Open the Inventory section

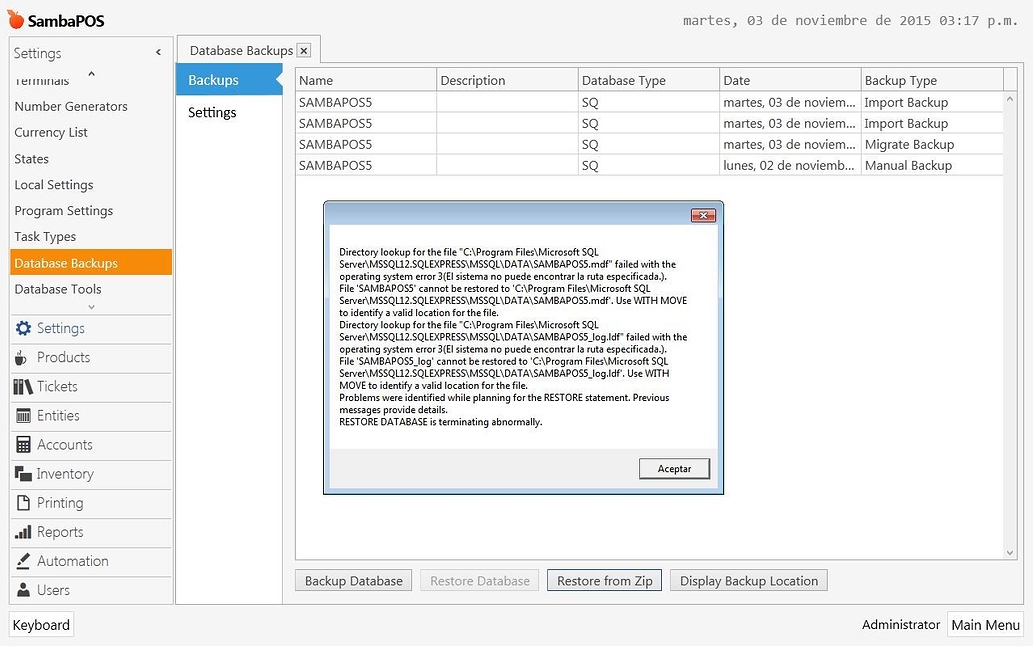point(21,474)
